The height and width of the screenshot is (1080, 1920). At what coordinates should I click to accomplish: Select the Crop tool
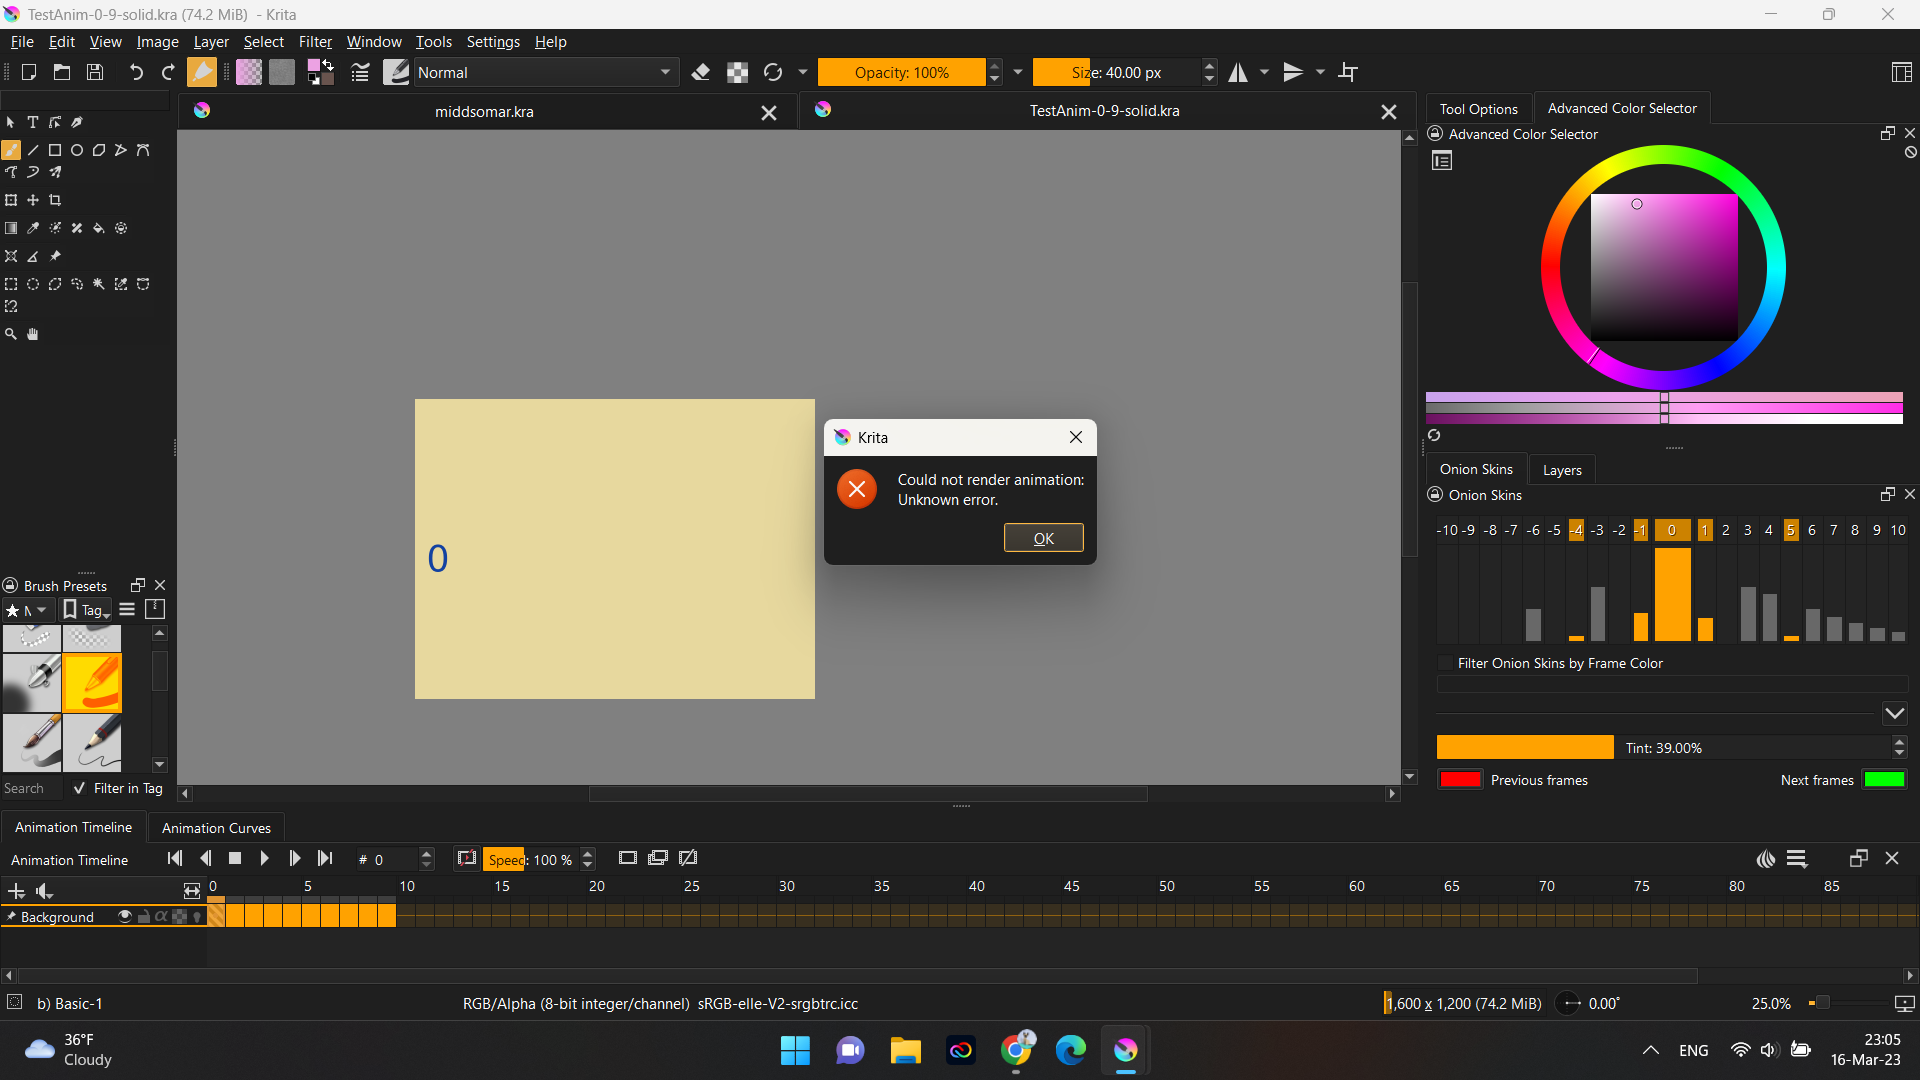(55, 200)
